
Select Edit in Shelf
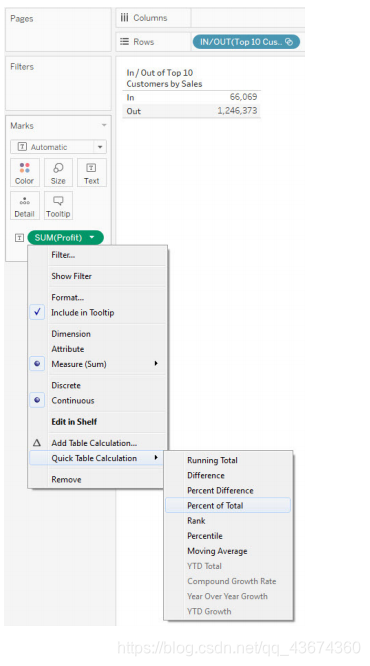click(97, 422)
